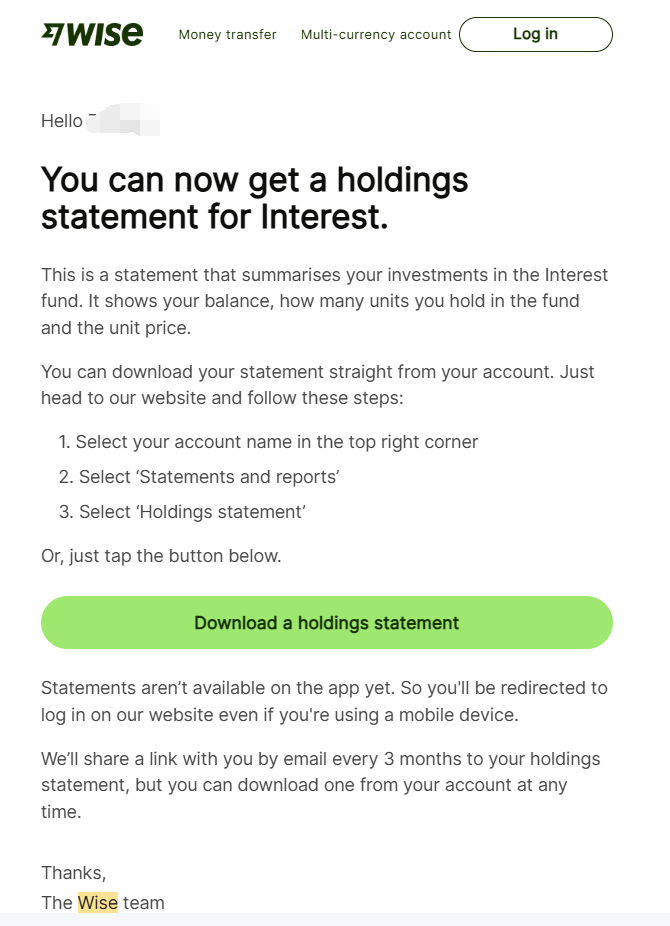Image resolution: width=670 pixels, height=926 pixels.
Task: Open the Money transfer link
Action: pyautogui.click(x=227, y=34)
